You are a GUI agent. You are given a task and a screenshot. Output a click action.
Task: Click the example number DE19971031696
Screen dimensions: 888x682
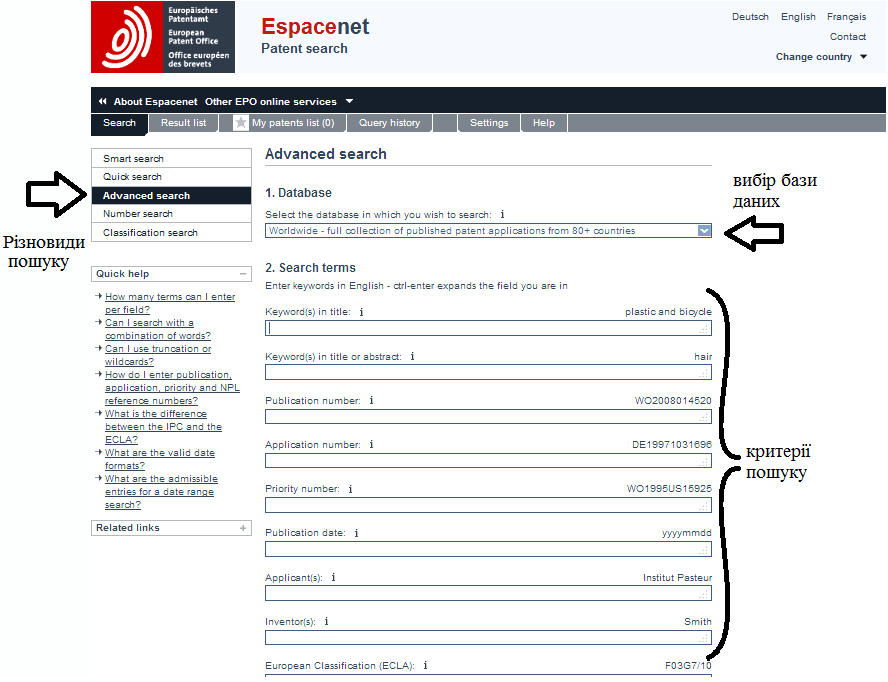[672, 445]
